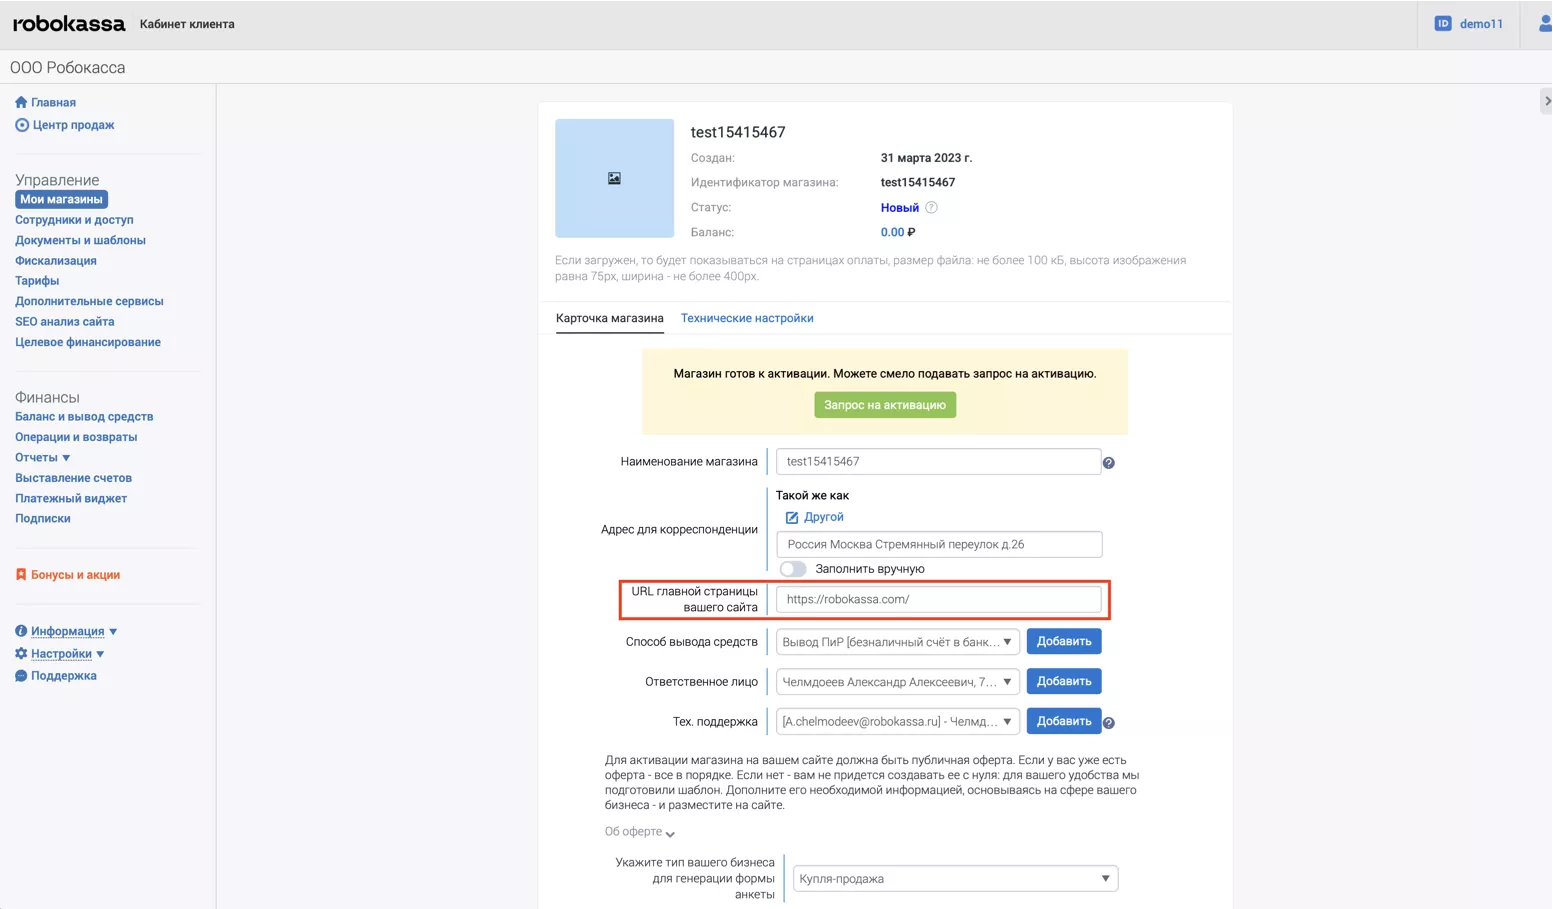Open Дополнительные сервисы

(89, 301)
